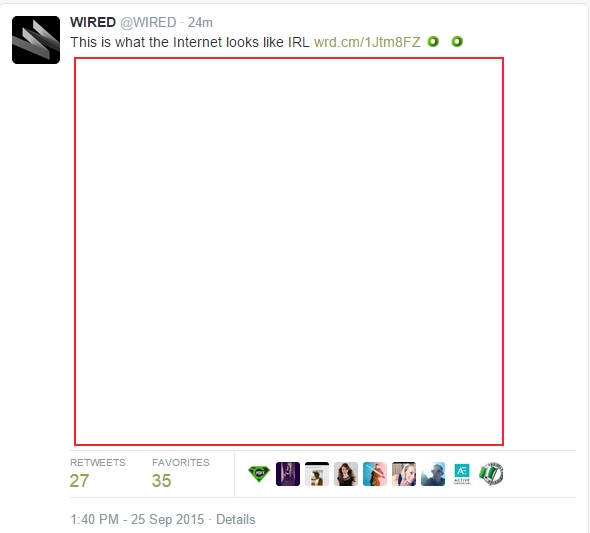Open the green diamond shield avatar
This screenshot has width=590, height=533.
click(x=259, y=474)
